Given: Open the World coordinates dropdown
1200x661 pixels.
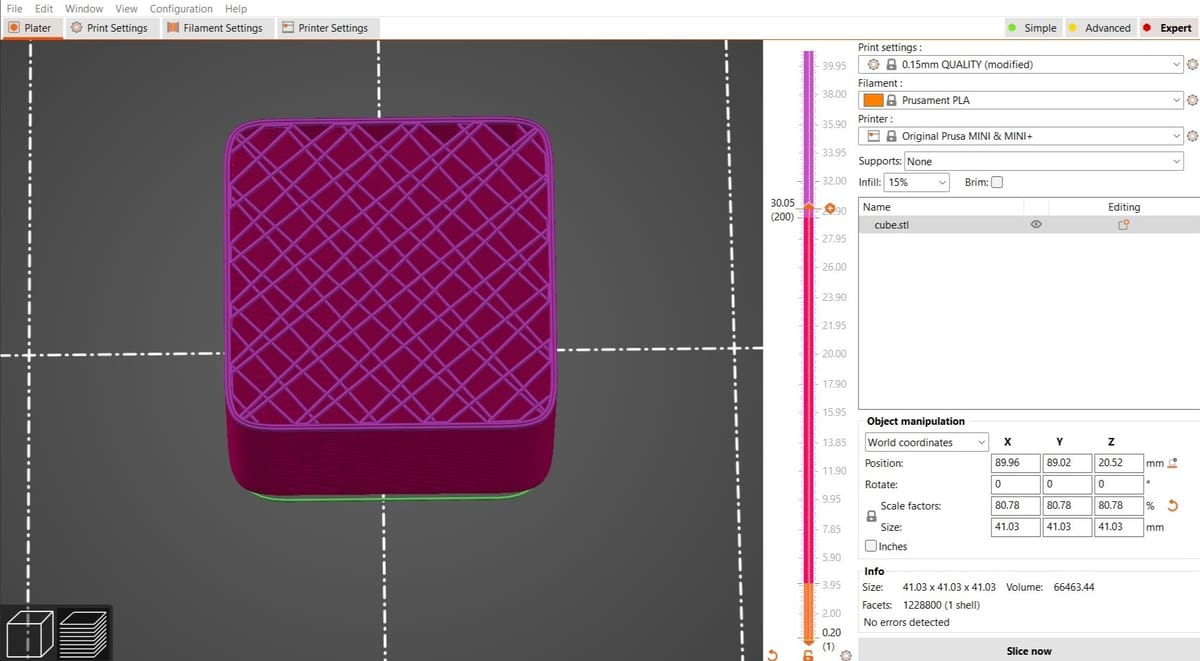Looking at the screenshot, I should click(x=926, y=443).
